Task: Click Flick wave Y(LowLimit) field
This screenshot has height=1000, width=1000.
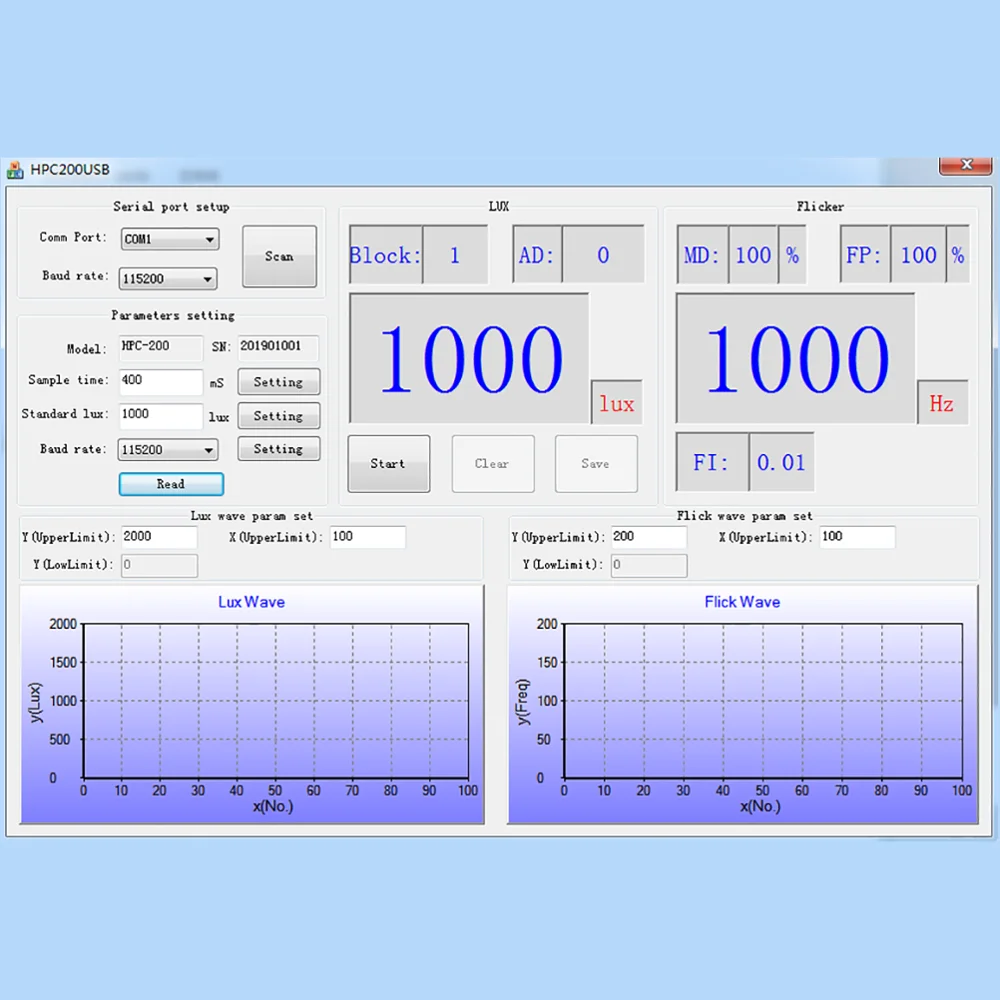Action: [x=649, y=565]
